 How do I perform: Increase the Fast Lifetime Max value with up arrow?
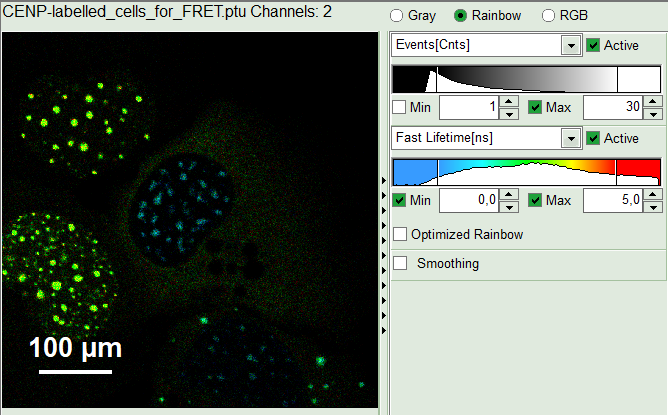click(x=651, y=195)
